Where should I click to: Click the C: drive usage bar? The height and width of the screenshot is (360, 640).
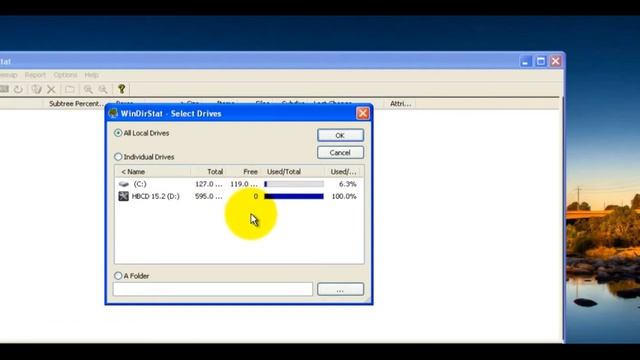click(294, 184)
